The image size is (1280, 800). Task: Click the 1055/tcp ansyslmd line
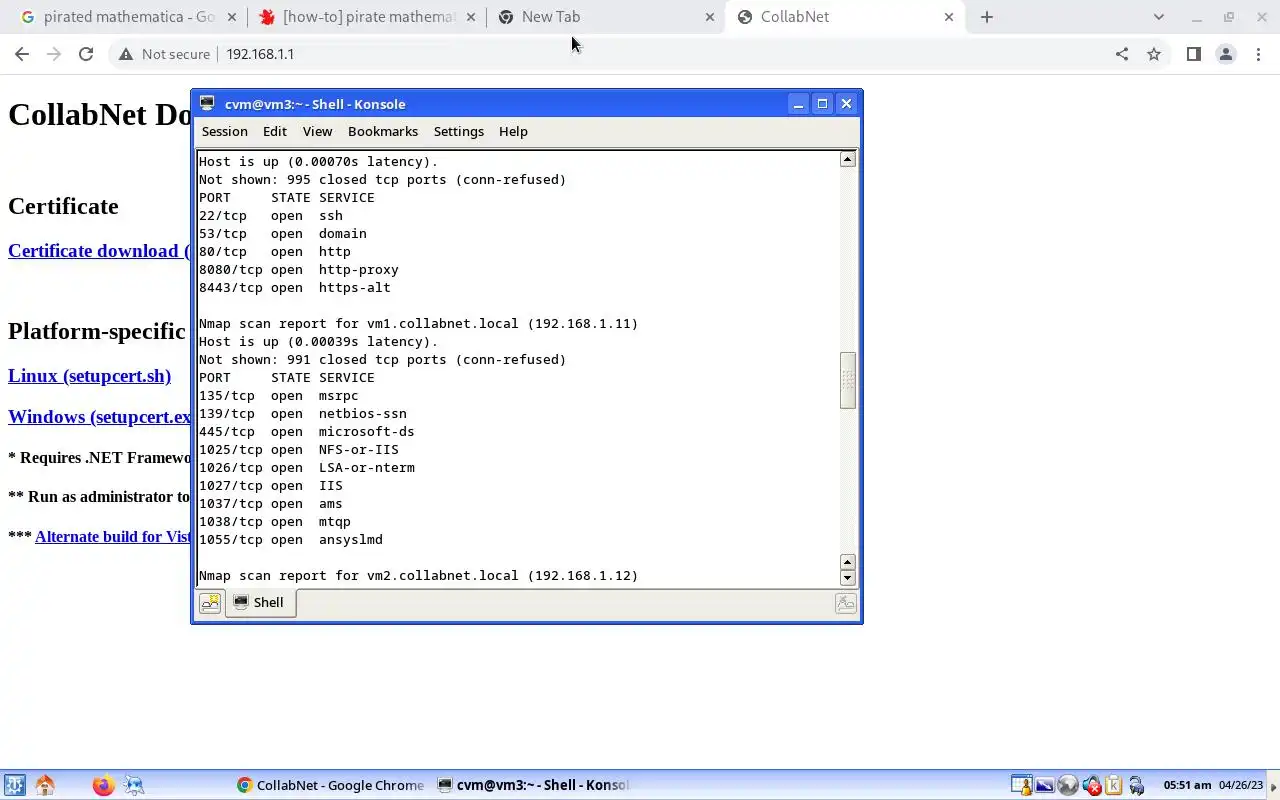[290, 540]
